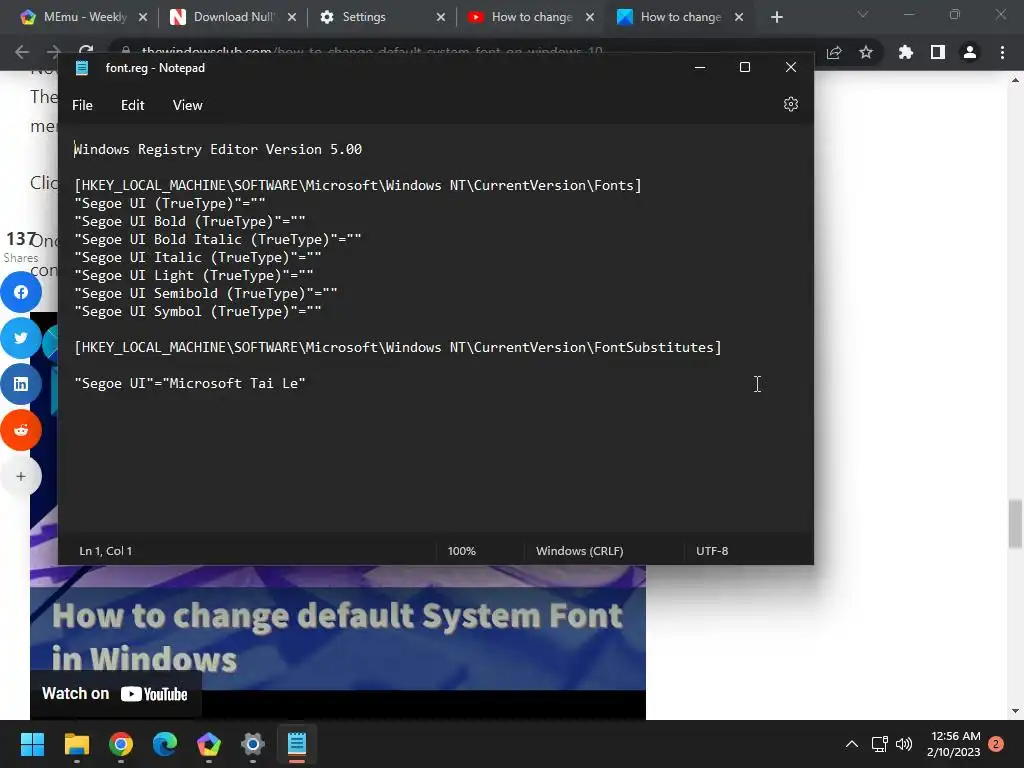The width and height of the screenshot is (1024, 768).
Task: Open Chrome profile avatar
Action: tap(970, 52)
